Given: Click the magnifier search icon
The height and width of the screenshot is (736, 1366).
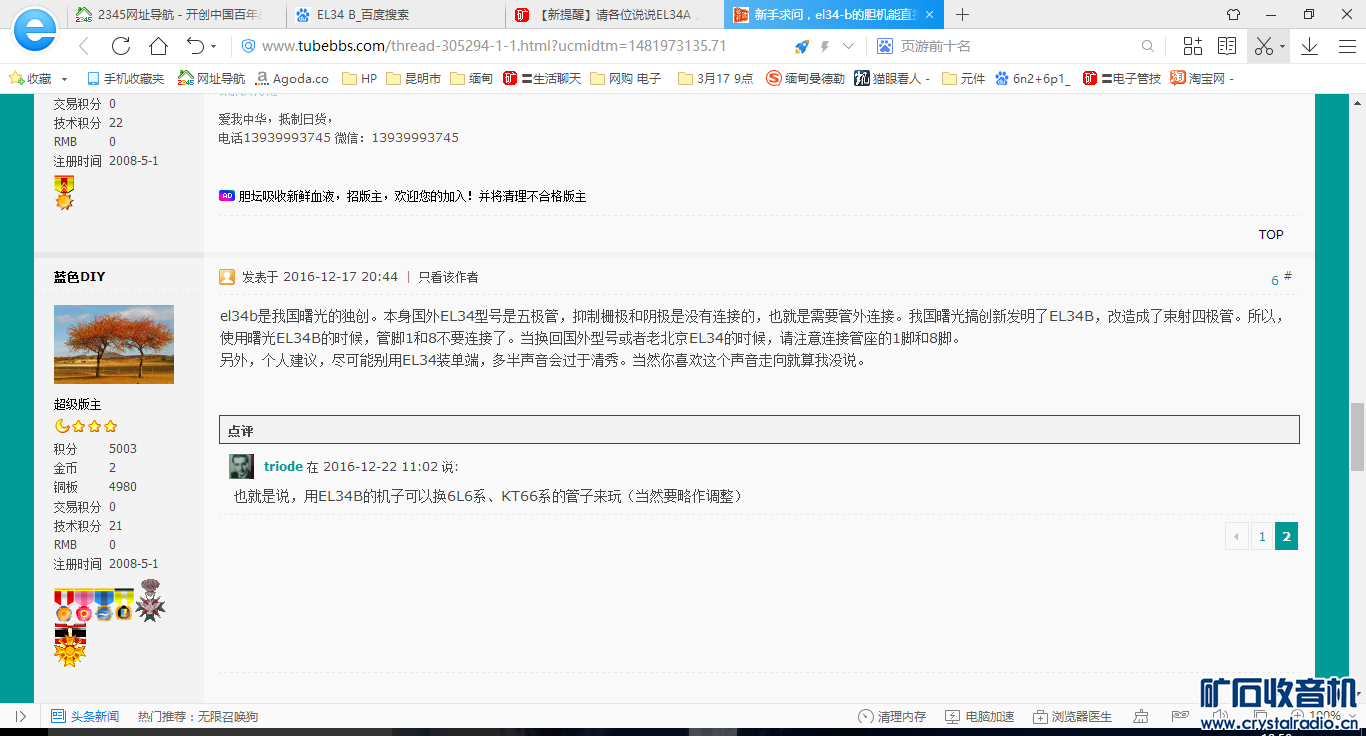Looking at the screenshot, I should 1148,46.
